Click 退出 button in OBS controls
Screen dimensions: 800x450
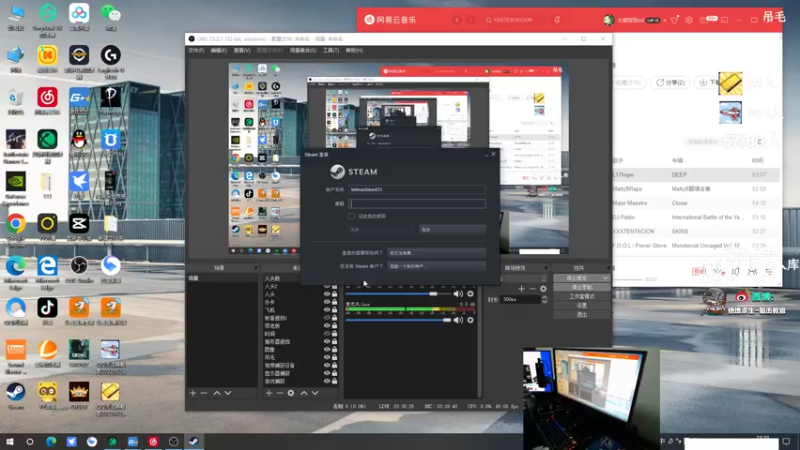pyautogui.click(x=582, y=315)
